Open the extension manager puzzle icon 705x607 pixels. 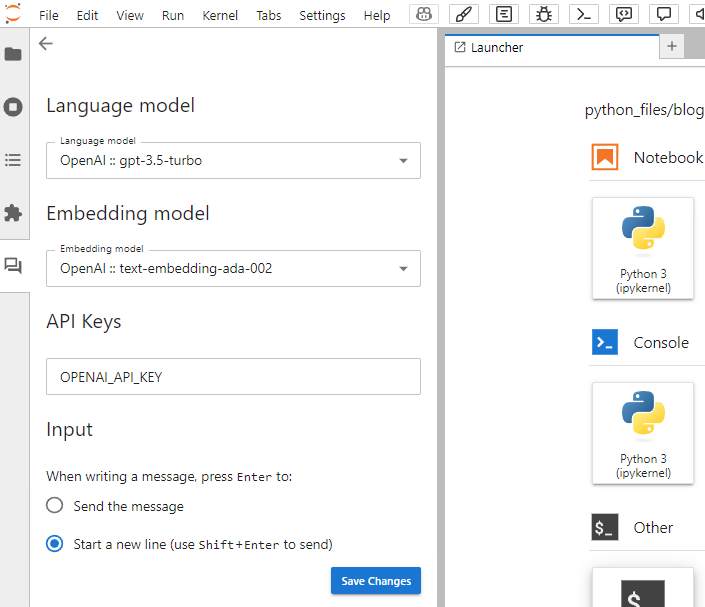[x=13, y=213]
